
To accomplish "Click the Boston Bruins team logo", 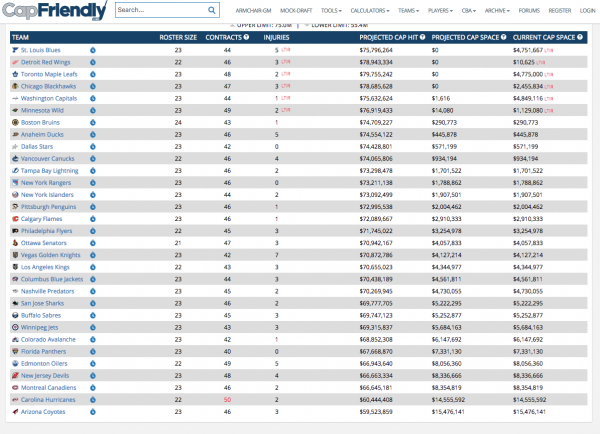I will tap(14, 121).
